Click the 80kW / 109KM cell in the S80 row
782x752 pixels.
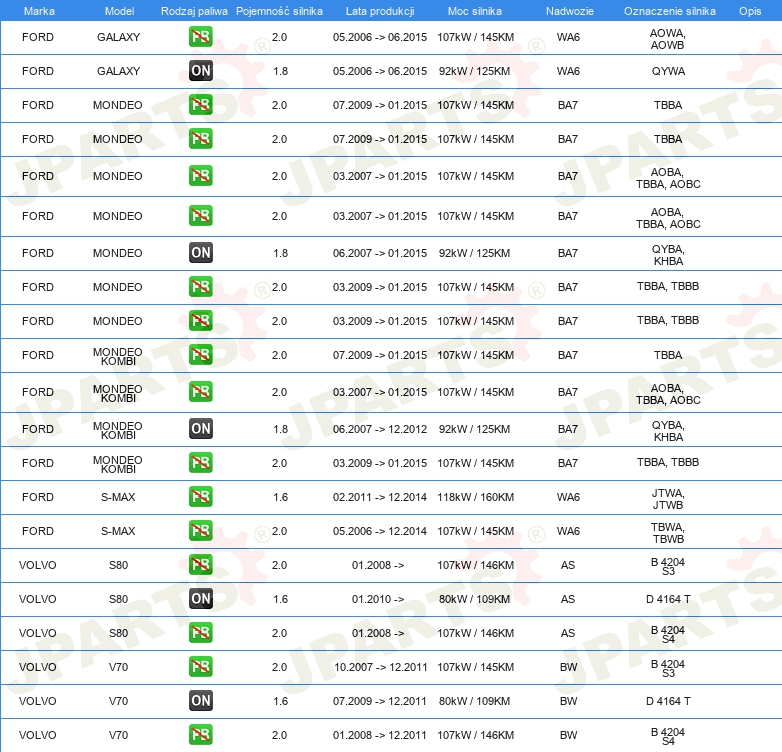[x=474, y=599]
